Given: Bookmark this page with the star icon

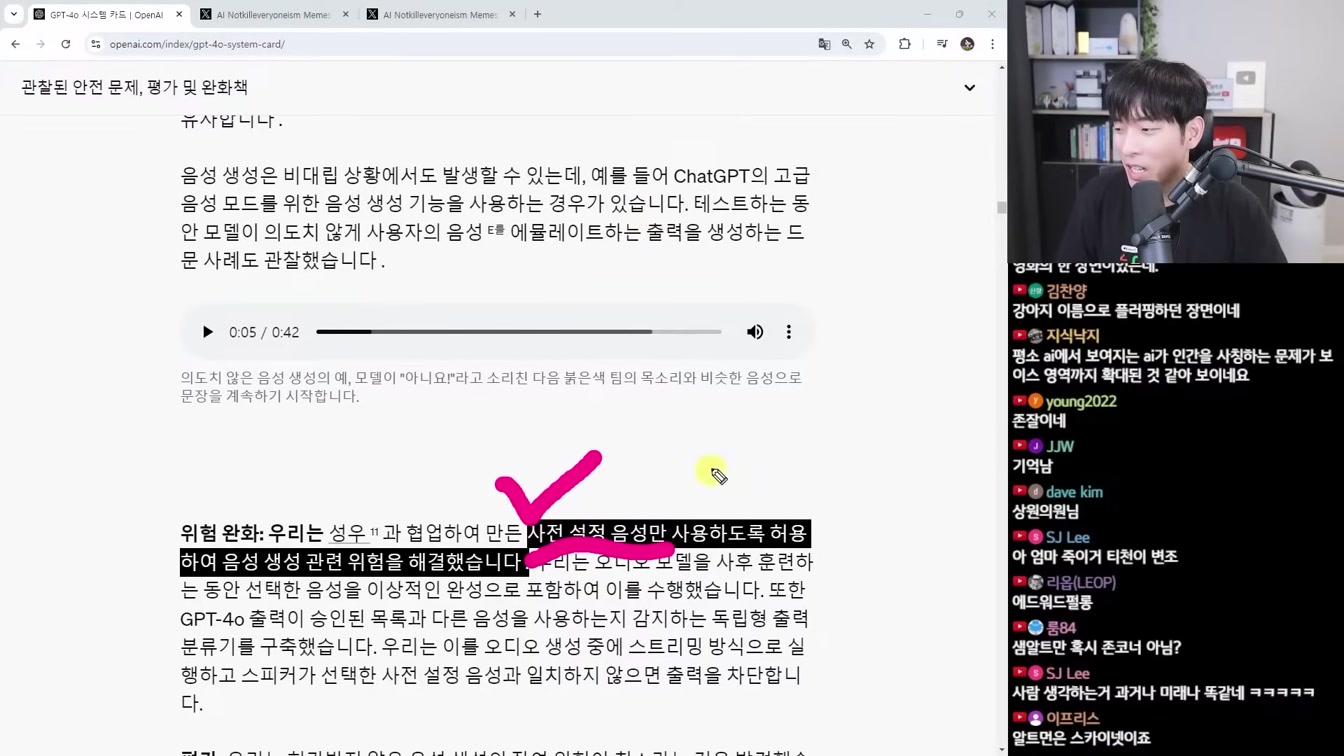Looking at the screenshot, I should [x=869, y=44].
